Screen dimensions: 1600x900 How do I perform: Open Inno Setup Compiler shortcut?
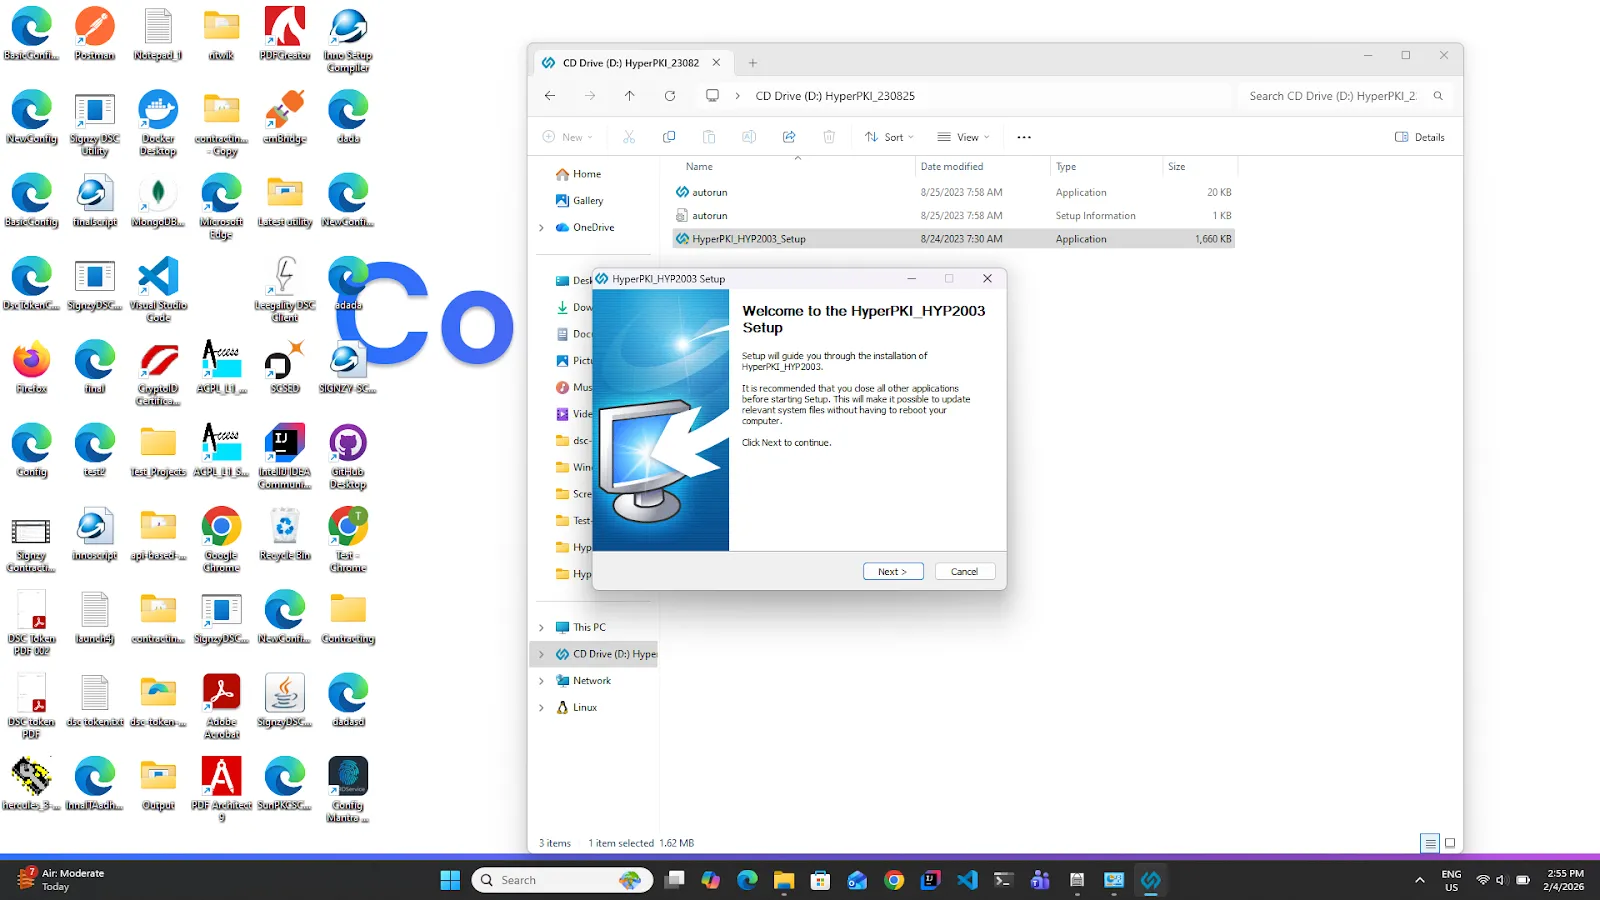pos(348,40)
